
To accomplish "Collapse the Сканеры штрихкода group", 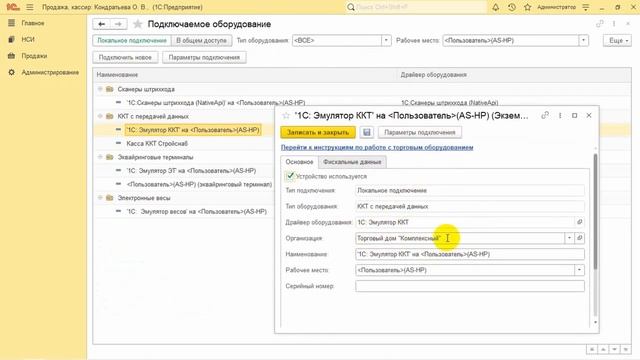I will (100, 89).
